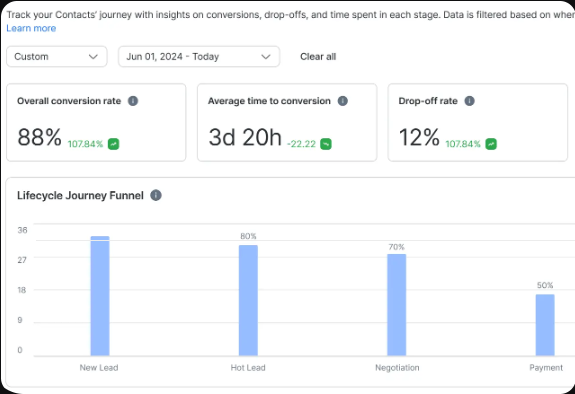Click the Hot Lead axis label
Viewport: 575px width, 394px height.
click(248, 368)
